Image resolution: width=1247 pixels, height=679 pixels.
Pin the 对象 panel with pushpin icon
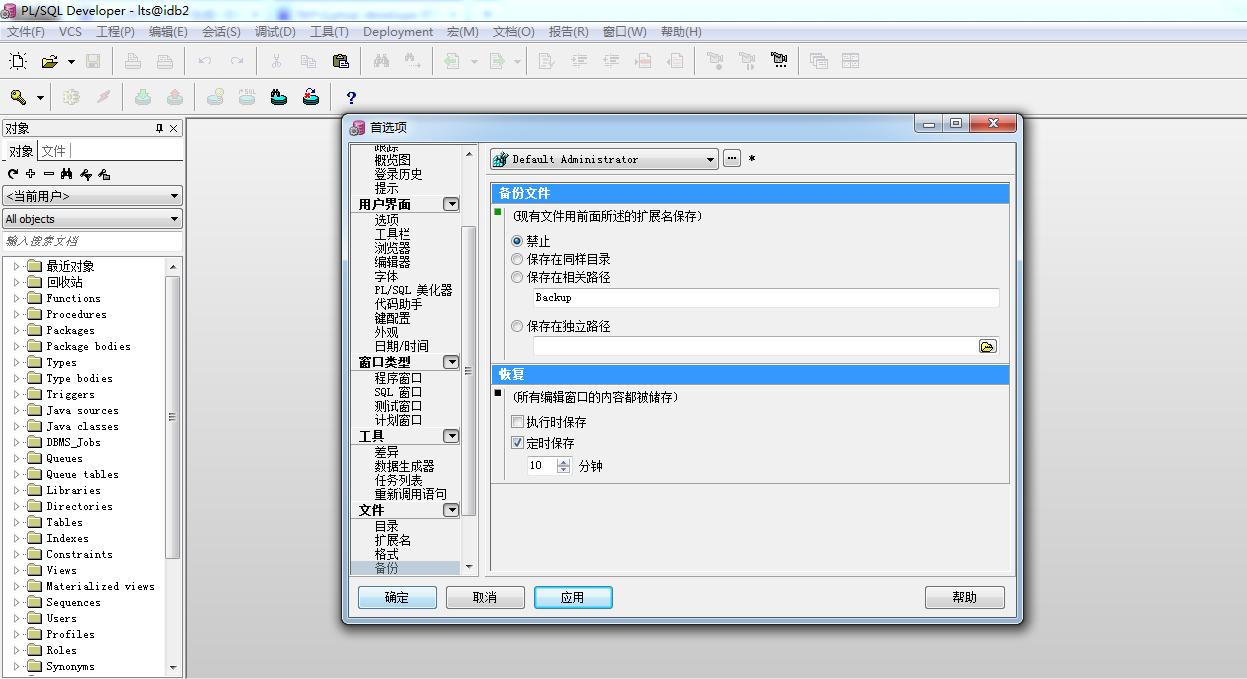tap(159, 128)
